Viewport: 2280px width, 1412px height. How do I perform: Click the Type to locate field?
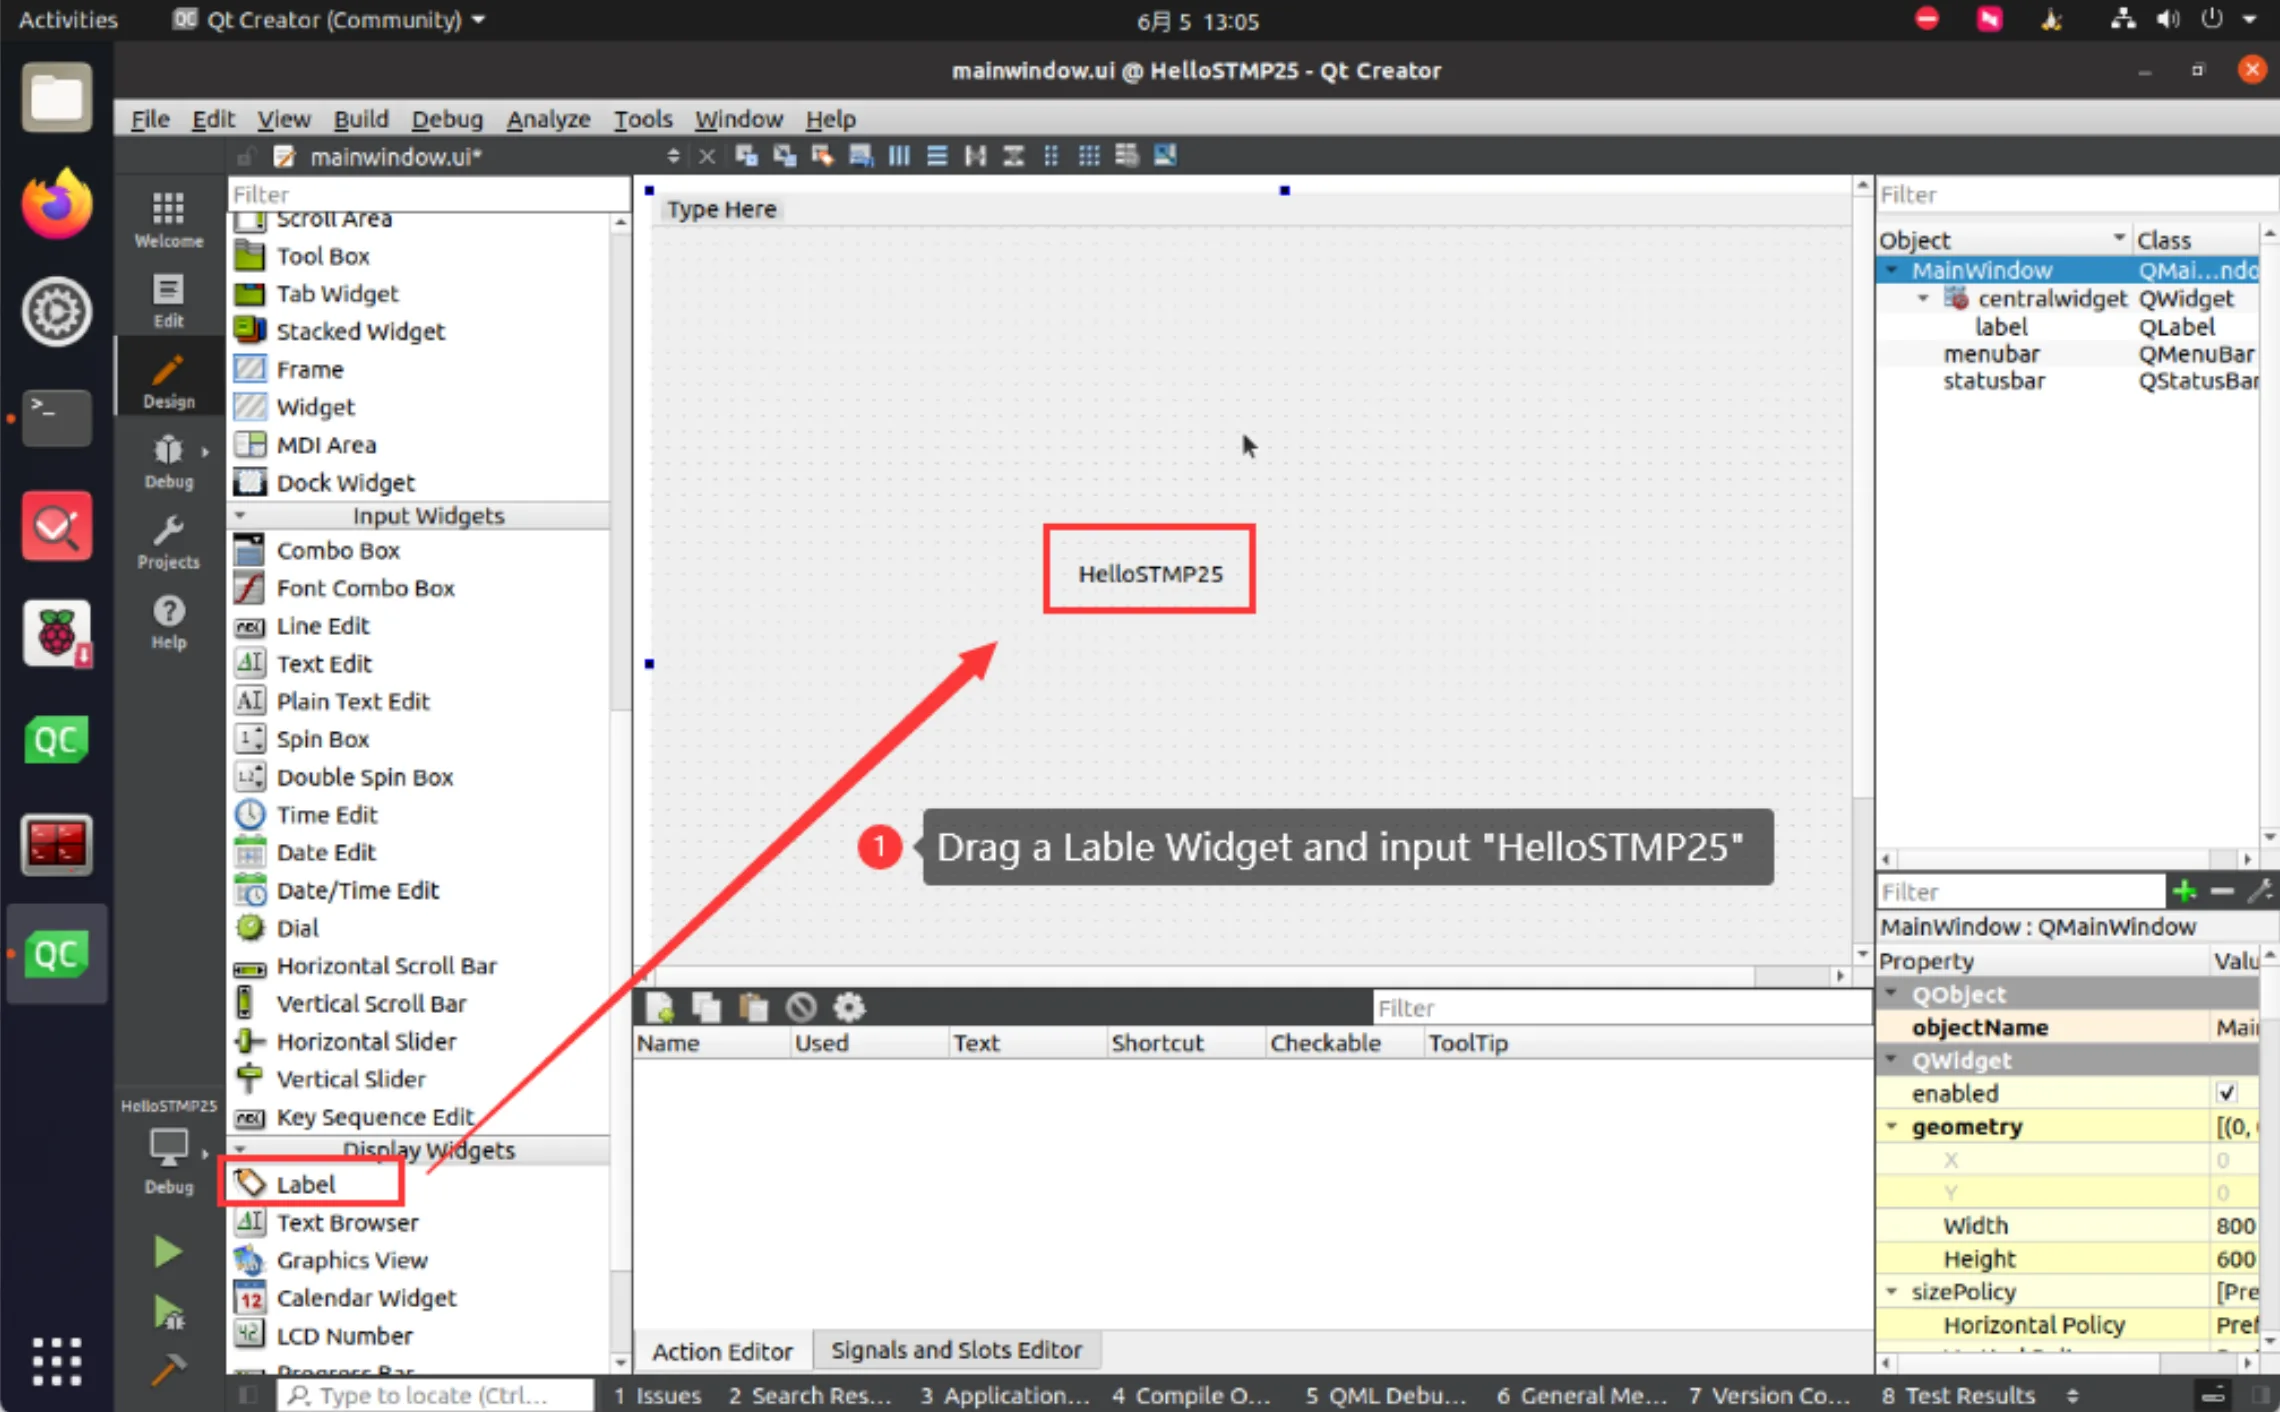coord(436,1395)
